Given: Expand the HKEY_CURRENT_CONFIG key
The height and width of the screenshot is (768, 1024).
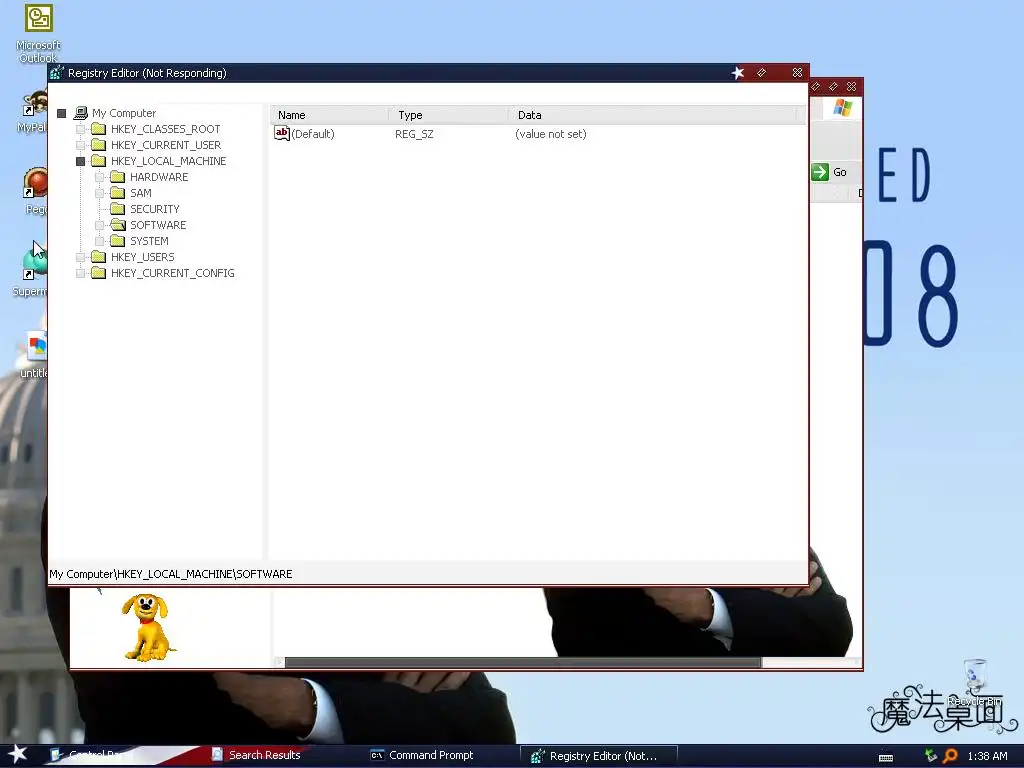Looking at the screenshot, I should coord(80,273).
